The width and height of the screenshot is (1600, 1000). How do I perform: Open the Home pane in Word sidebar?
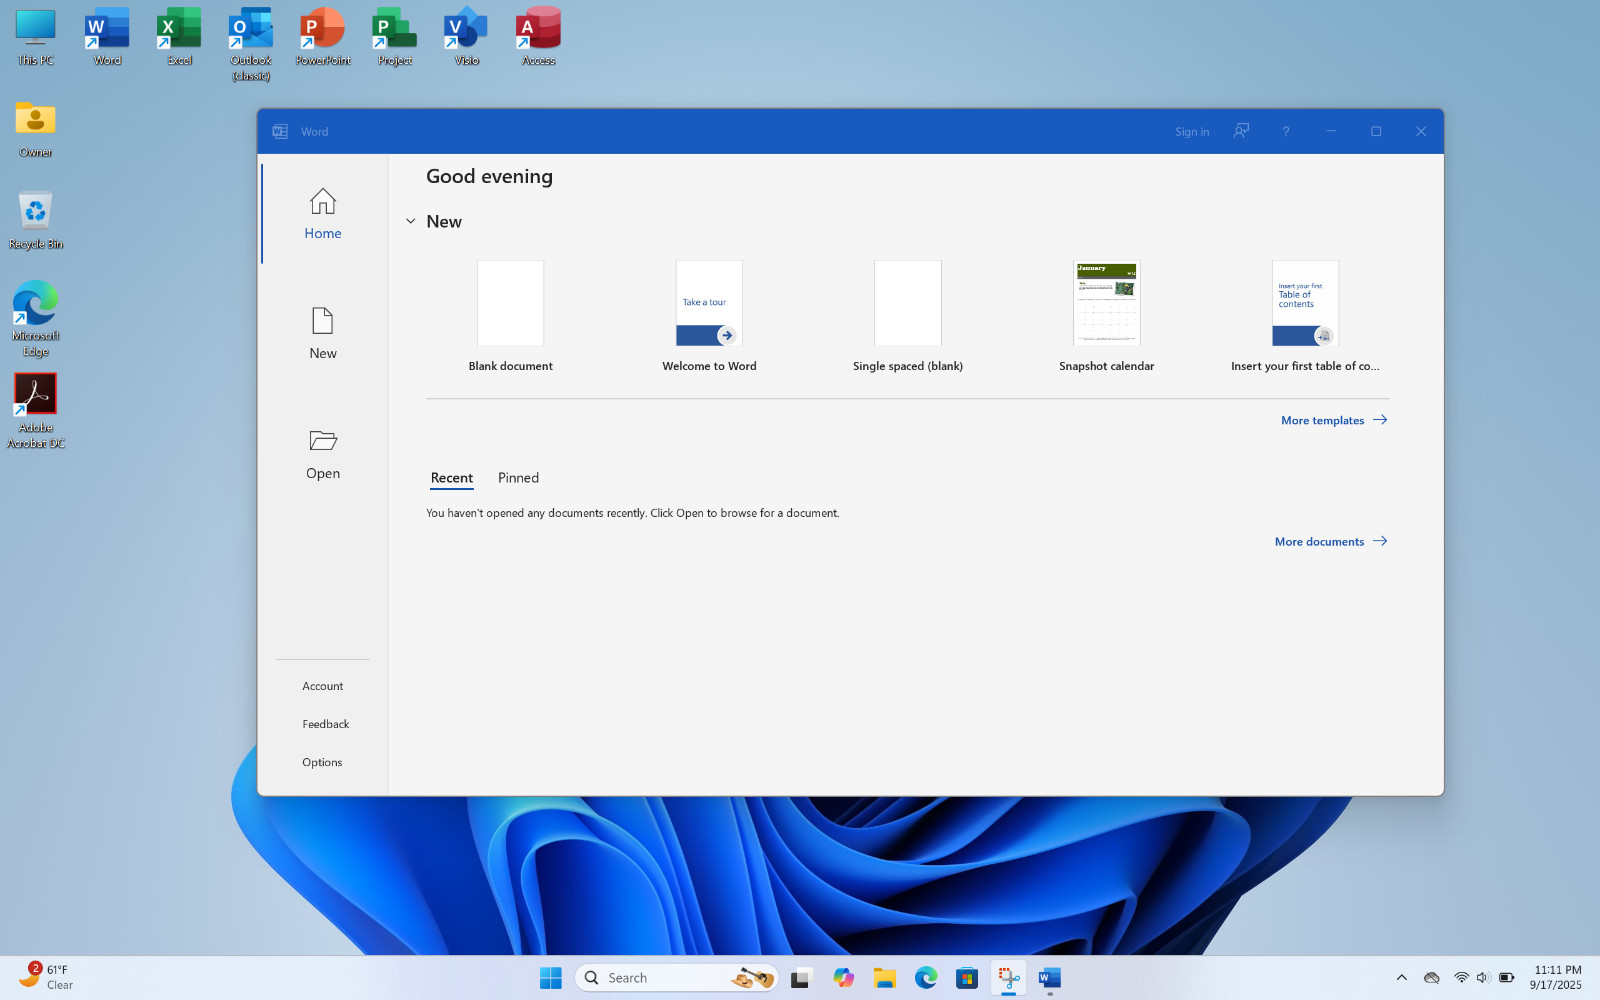click(x=323, y=213)
